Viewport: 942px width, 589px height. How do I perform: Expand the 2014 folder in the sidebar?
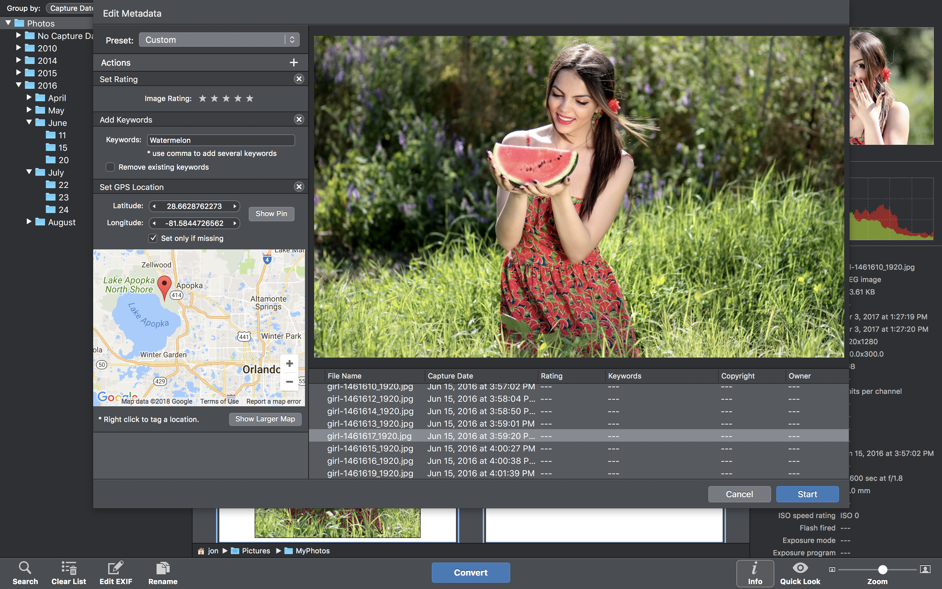(17, 60)
